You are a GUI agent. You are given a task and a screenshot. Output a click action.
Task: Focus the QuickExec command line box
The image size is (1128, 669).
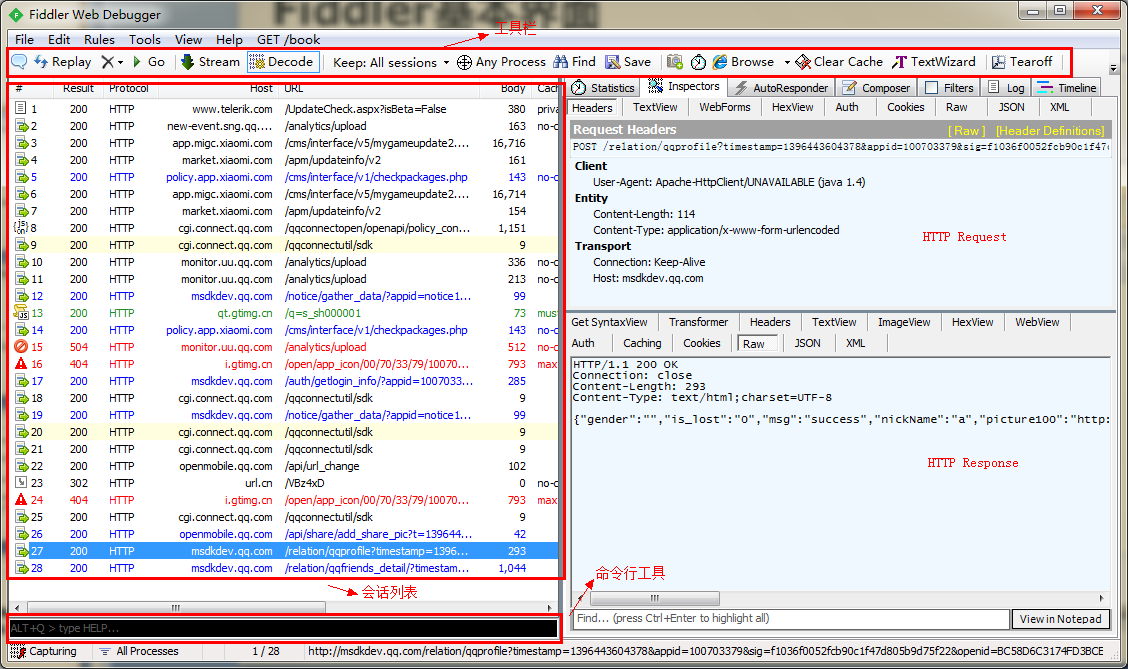tap(283, 628)
